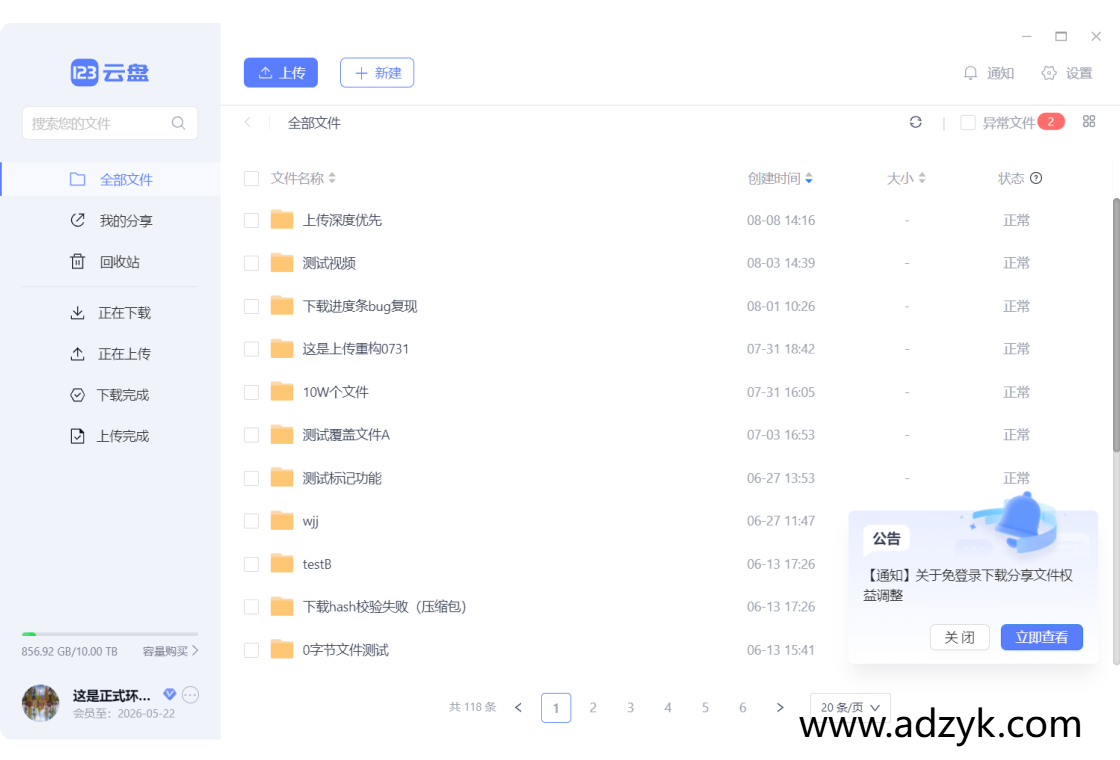This screenshot has height=760, width=1120.
Task: Click 立即查看 in the announcement popup
Action: tap(1041, 637)
